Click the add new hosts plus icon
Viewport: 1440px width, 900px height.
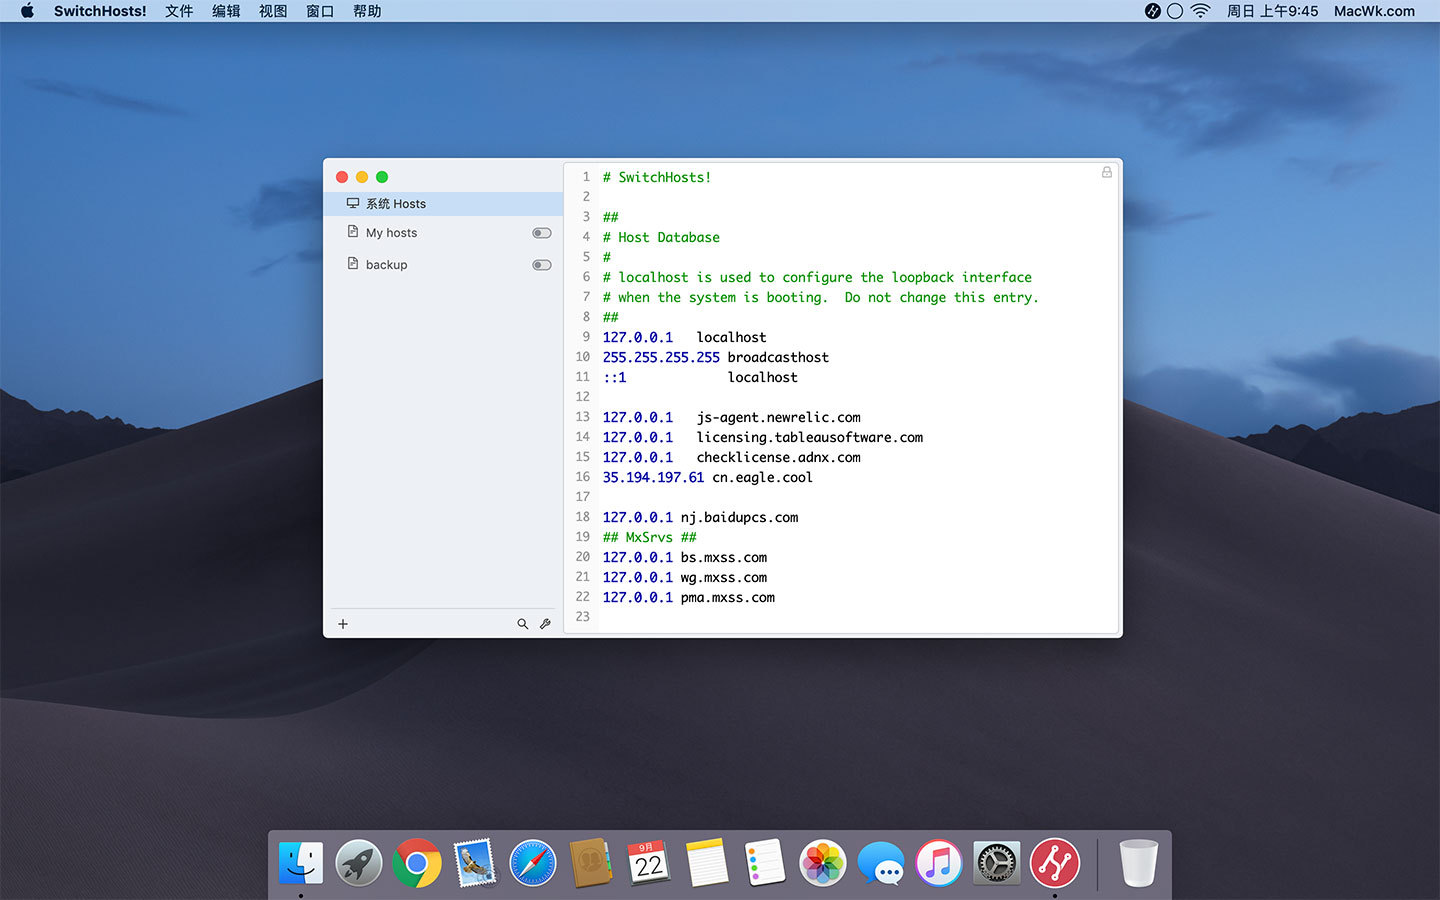tap(343, 624)
